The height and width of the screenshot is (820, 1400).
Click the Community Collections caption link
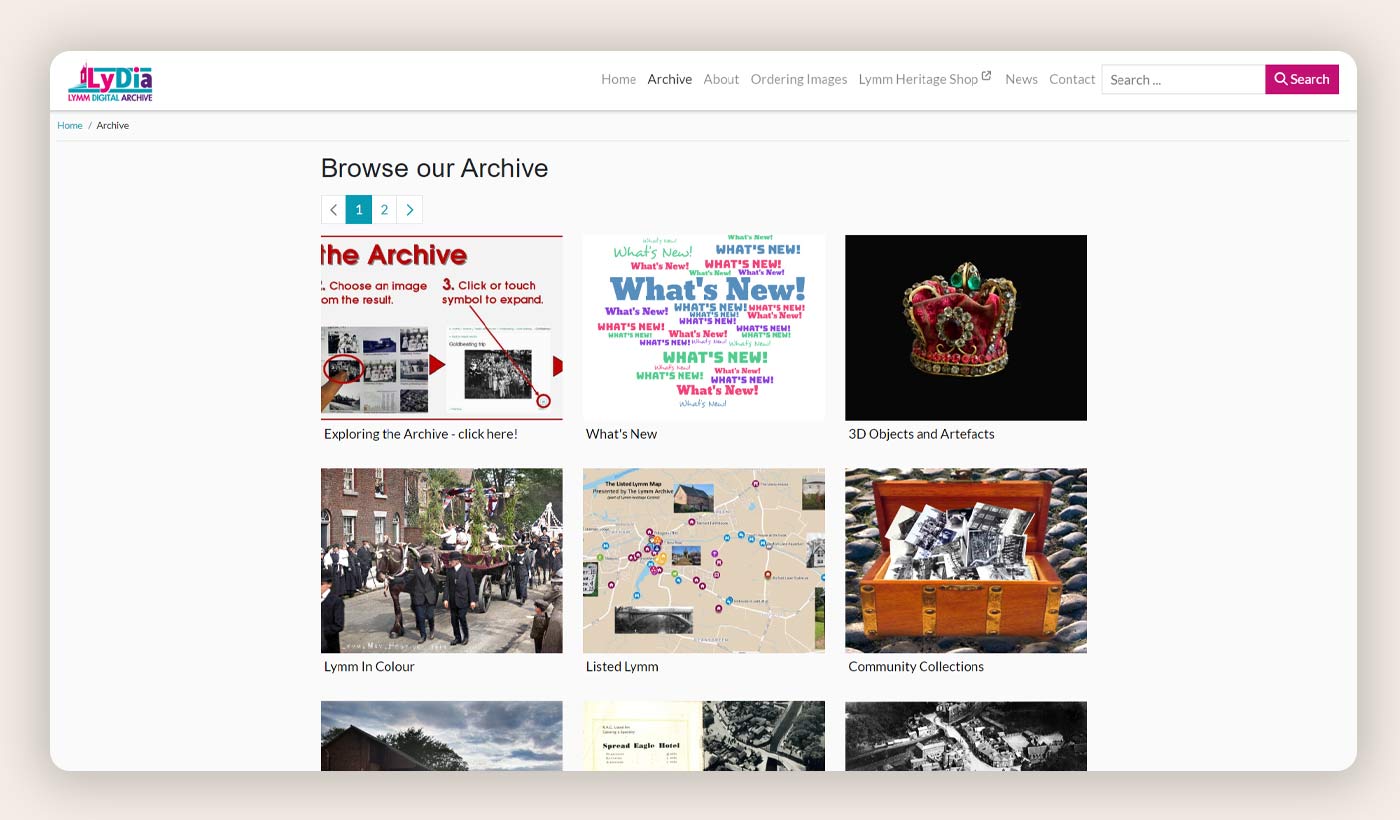tap(916, 666)
